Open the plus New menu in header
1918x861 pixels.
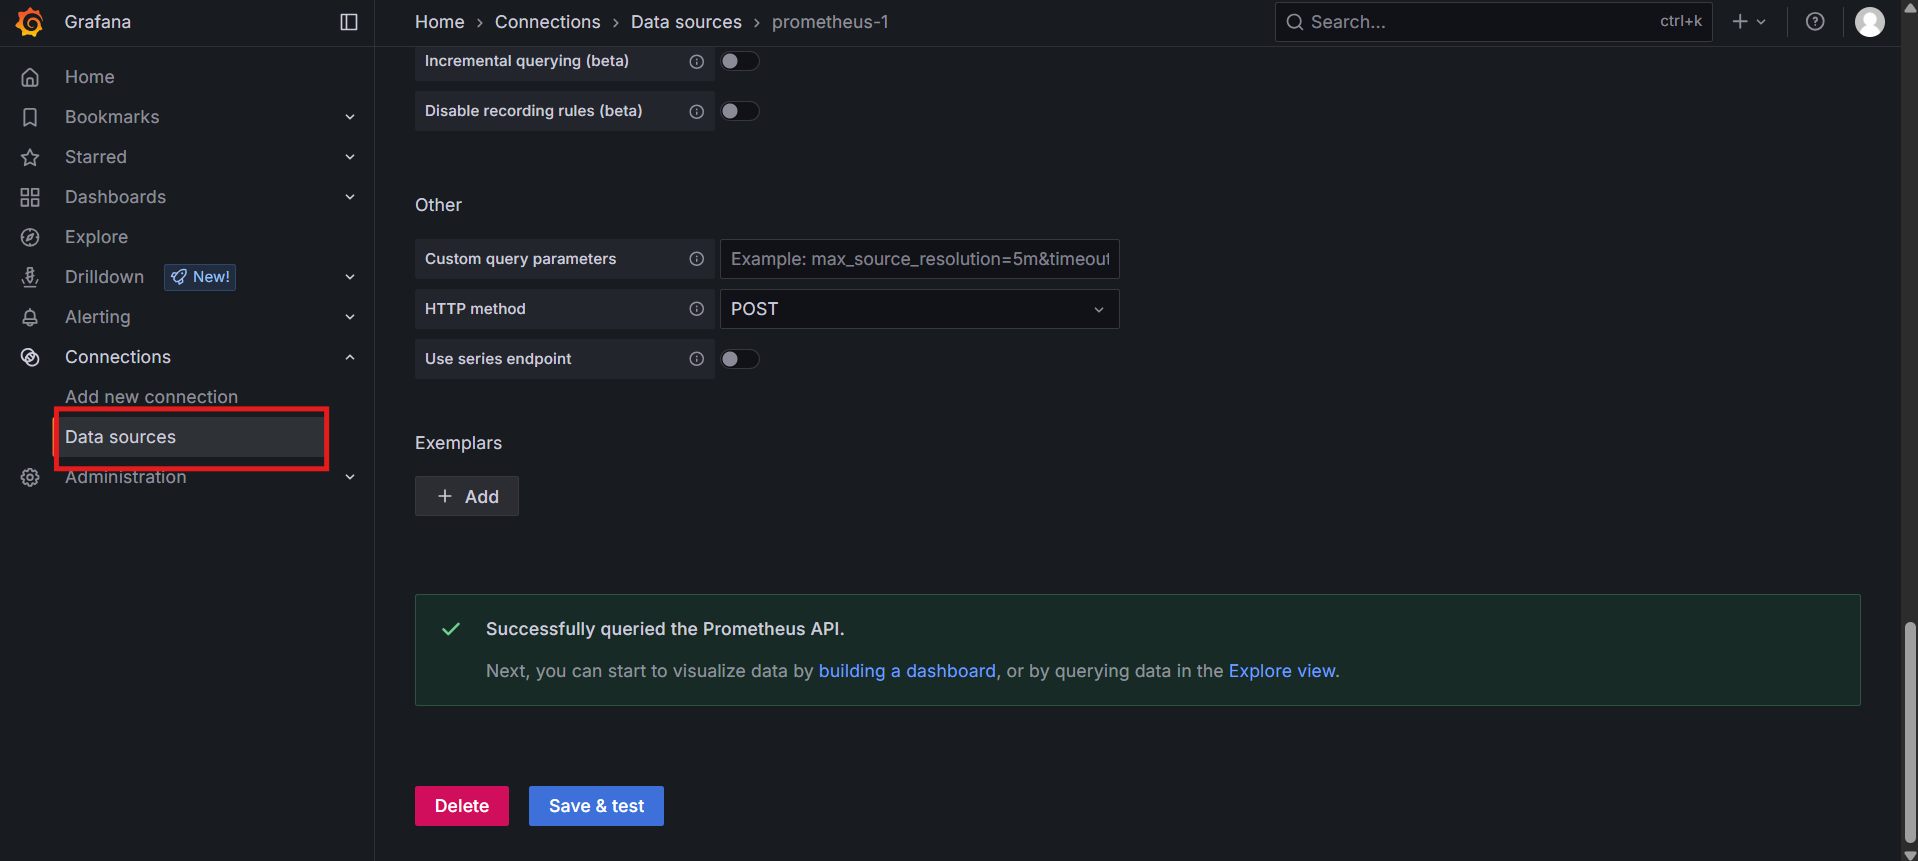(x=1749, y=22)
